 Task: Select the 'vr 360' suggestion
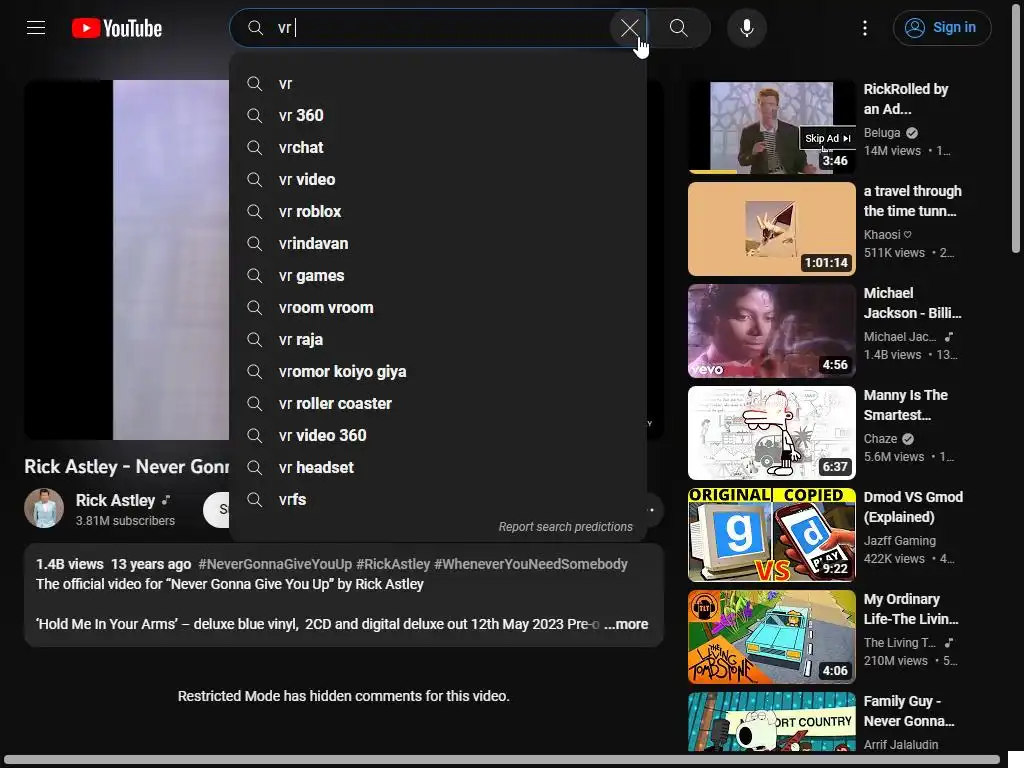[438, 116]
